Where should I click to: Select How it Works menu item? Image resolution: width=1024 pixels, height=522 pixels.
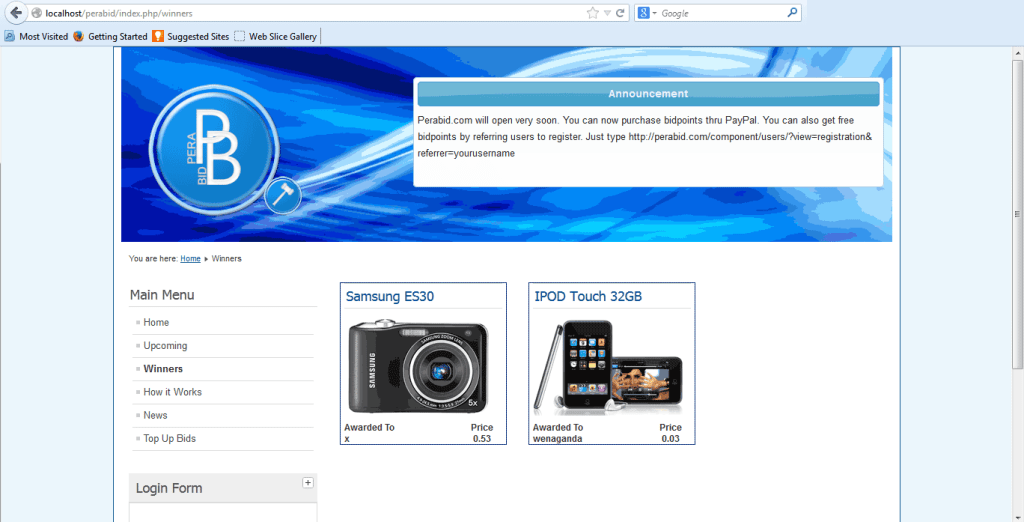[x=172, y=392]
